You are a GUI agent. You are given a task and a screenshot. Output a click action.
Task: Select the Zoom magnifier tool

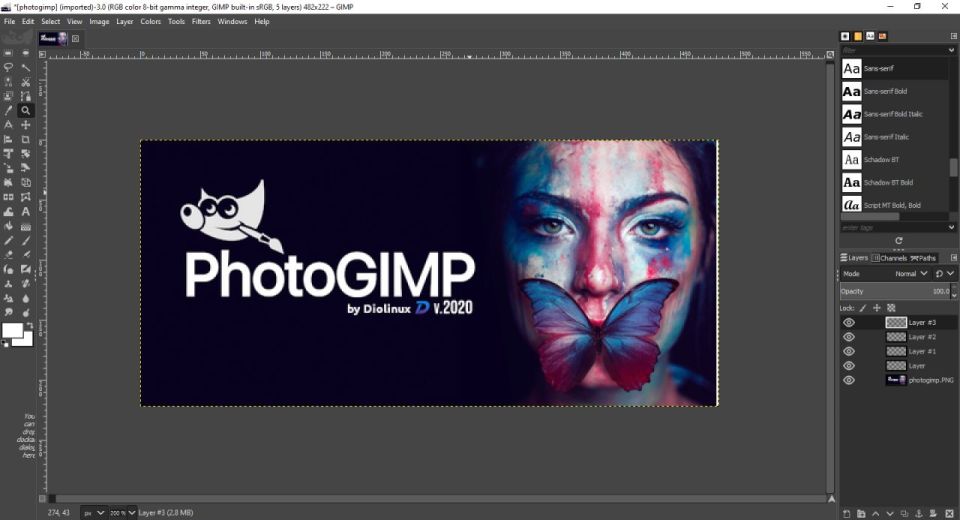pos(26,110)
